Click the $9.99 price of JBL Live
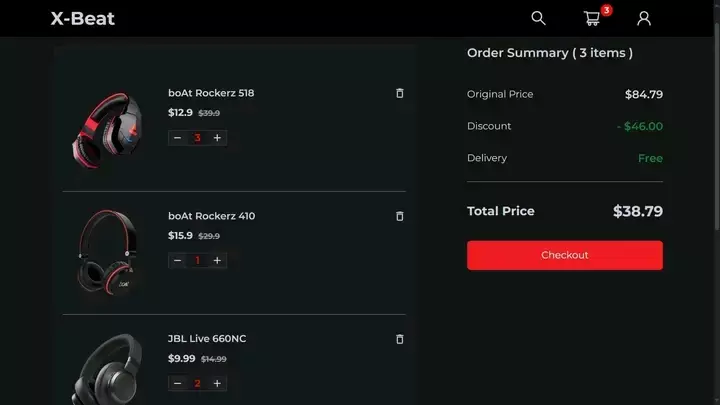The height and width of the screenshot is (405, 720). 182,359
